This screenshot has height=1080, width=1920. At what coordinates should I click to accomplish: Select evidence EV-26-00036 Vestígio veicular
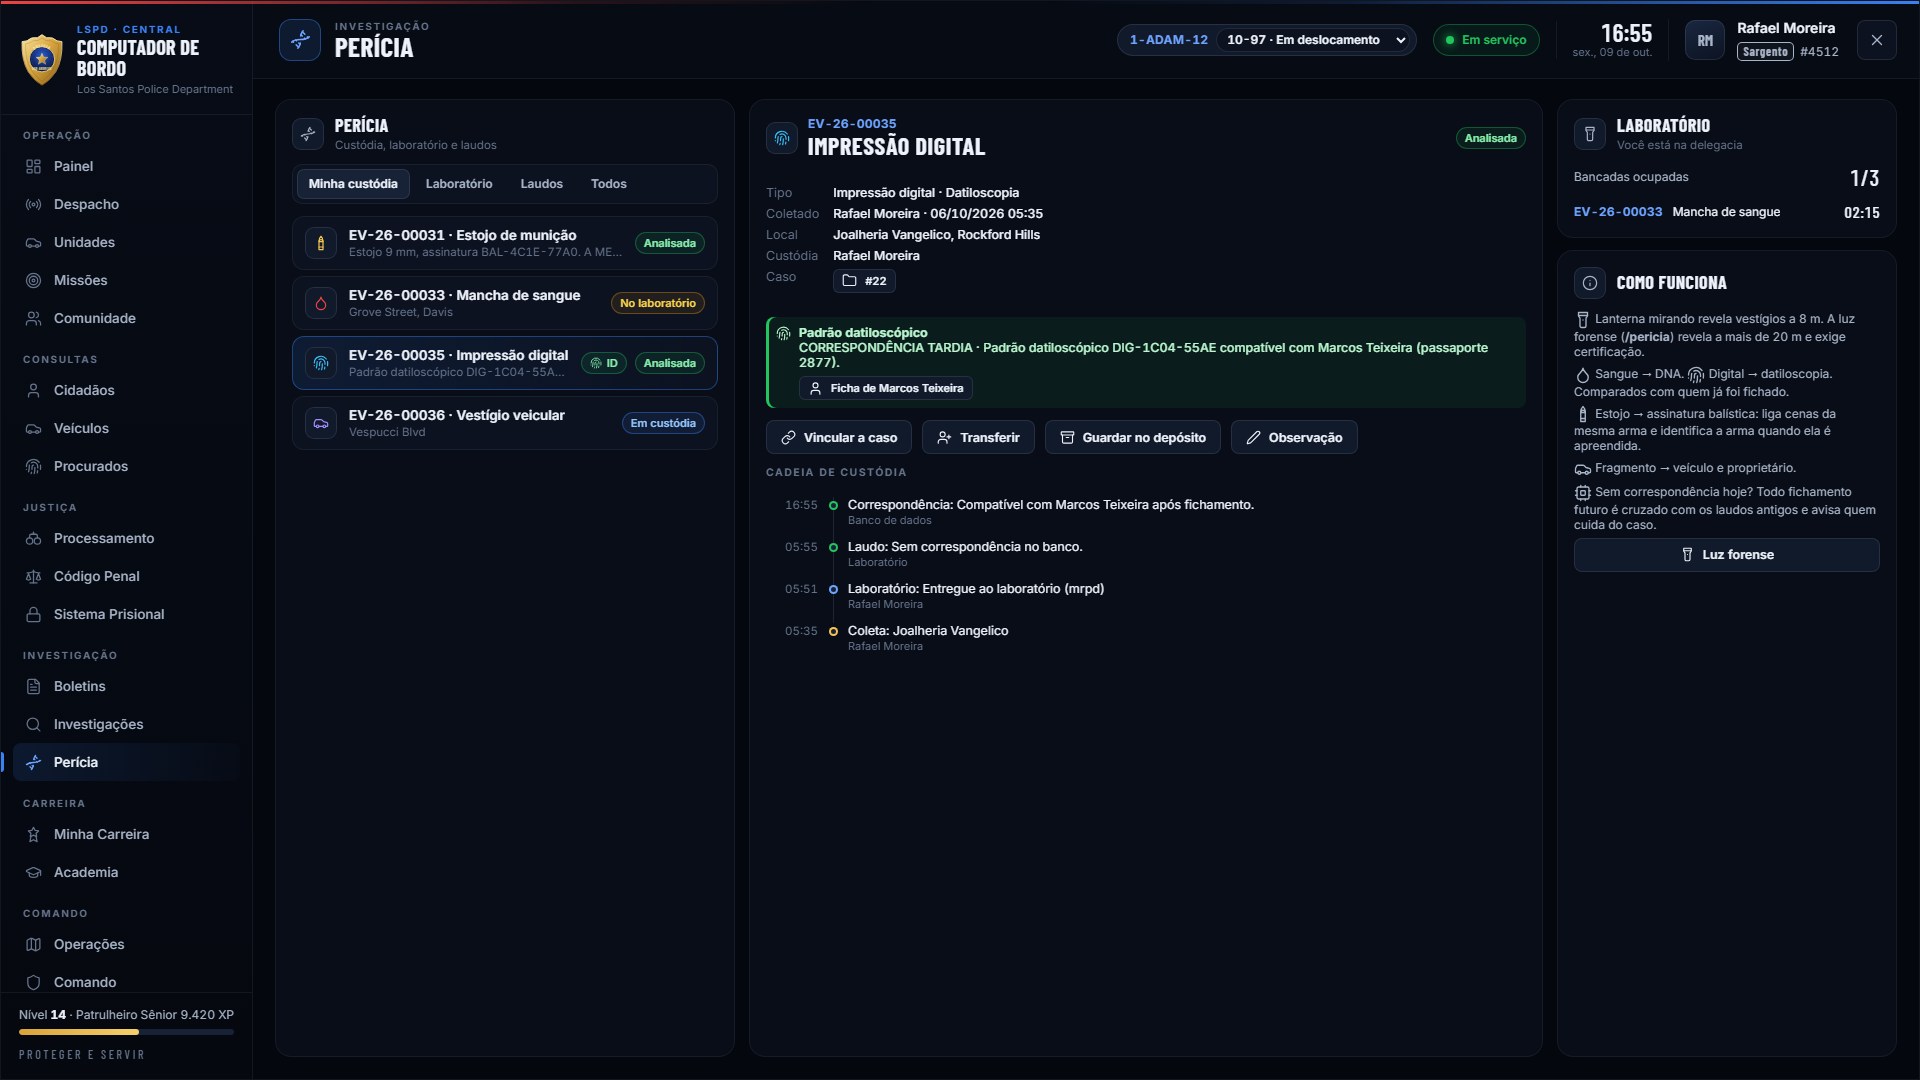pyautogui.click(x=505, y=423)
